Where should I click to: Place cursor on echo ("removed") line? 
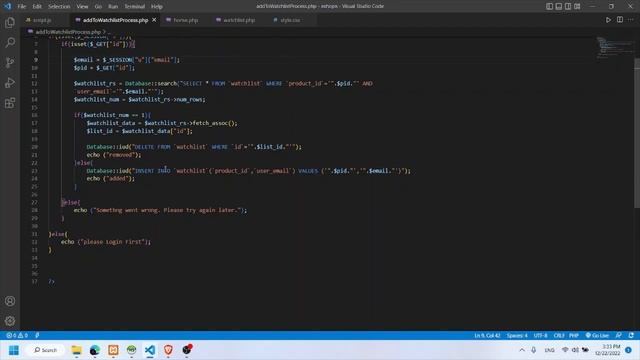[x=113, y=155]
